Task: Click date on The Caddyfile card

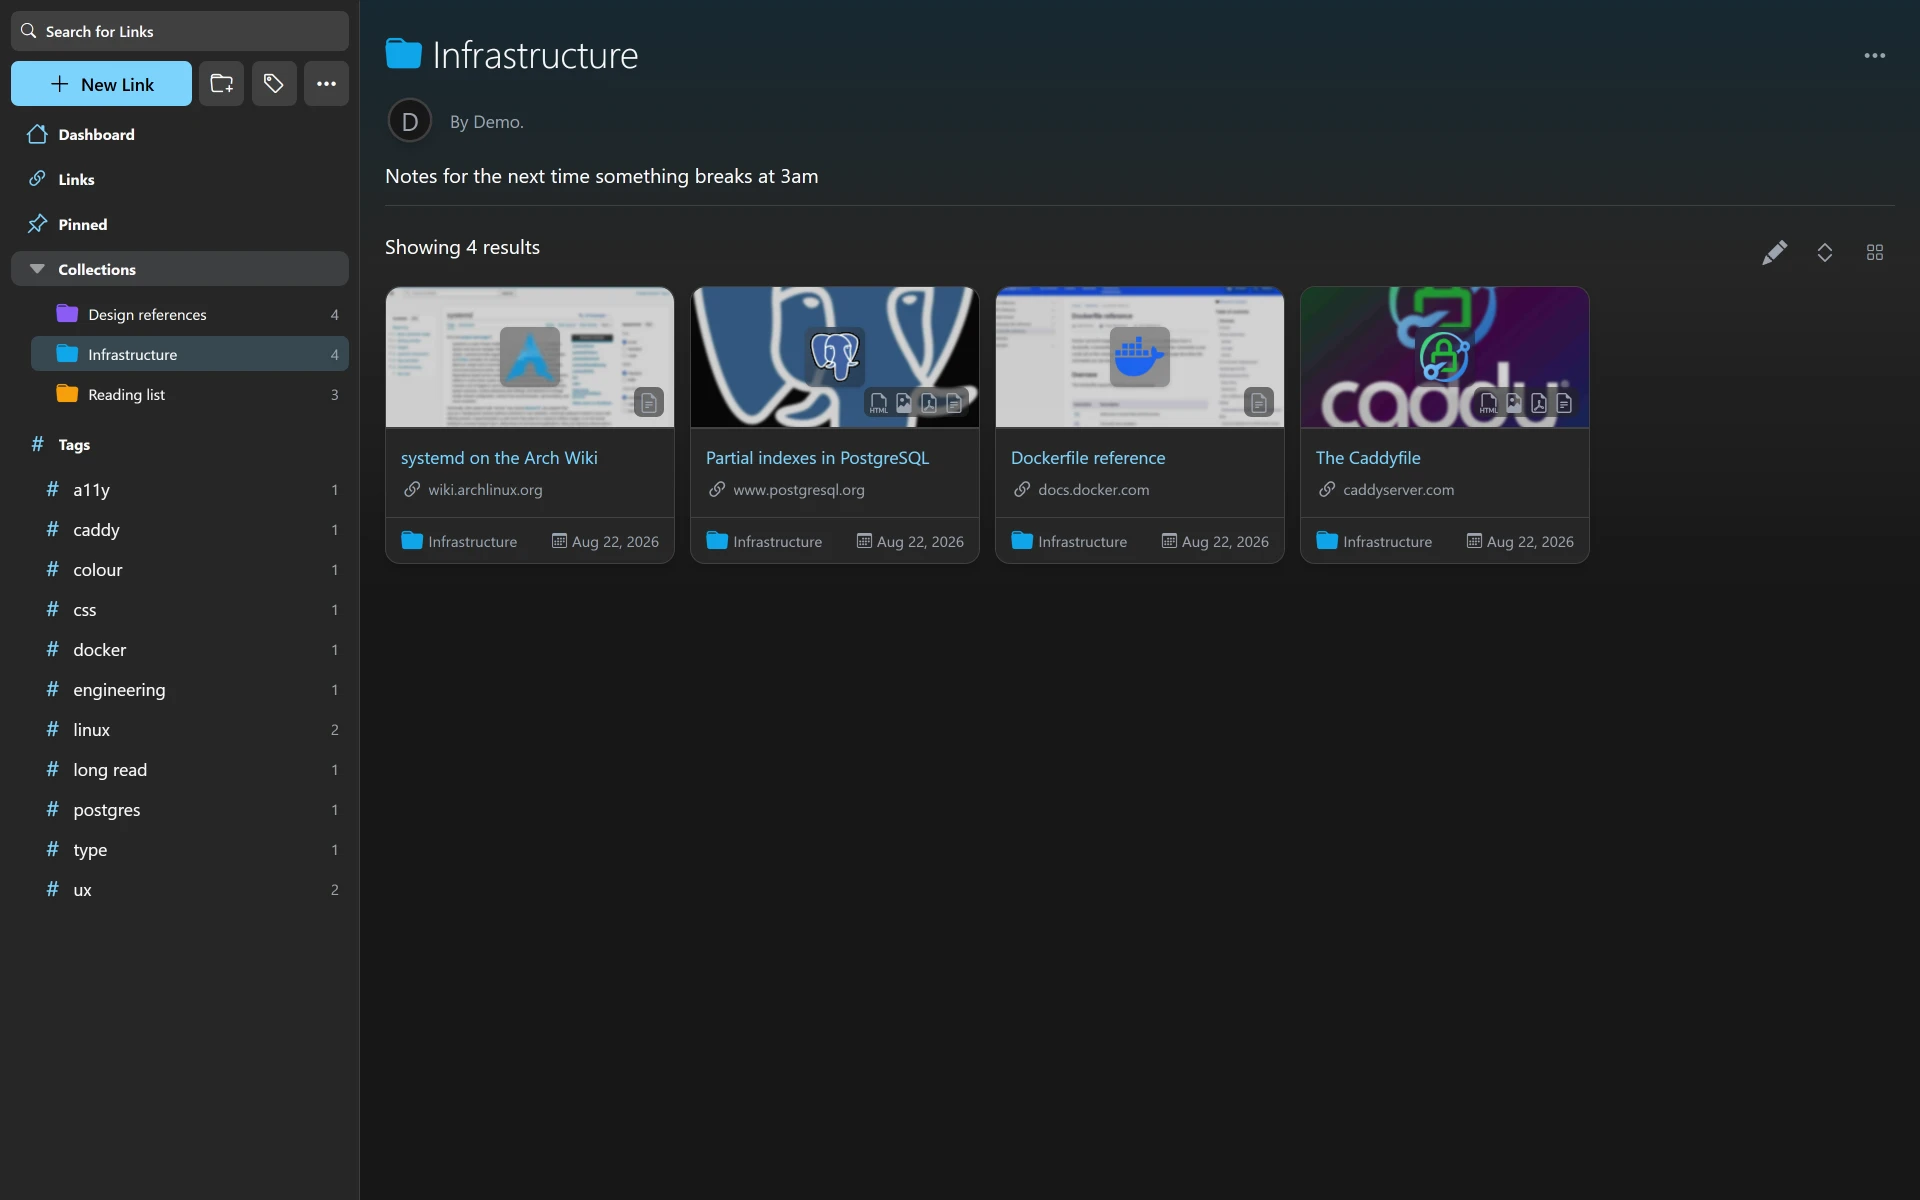Action: point(1520,541)
